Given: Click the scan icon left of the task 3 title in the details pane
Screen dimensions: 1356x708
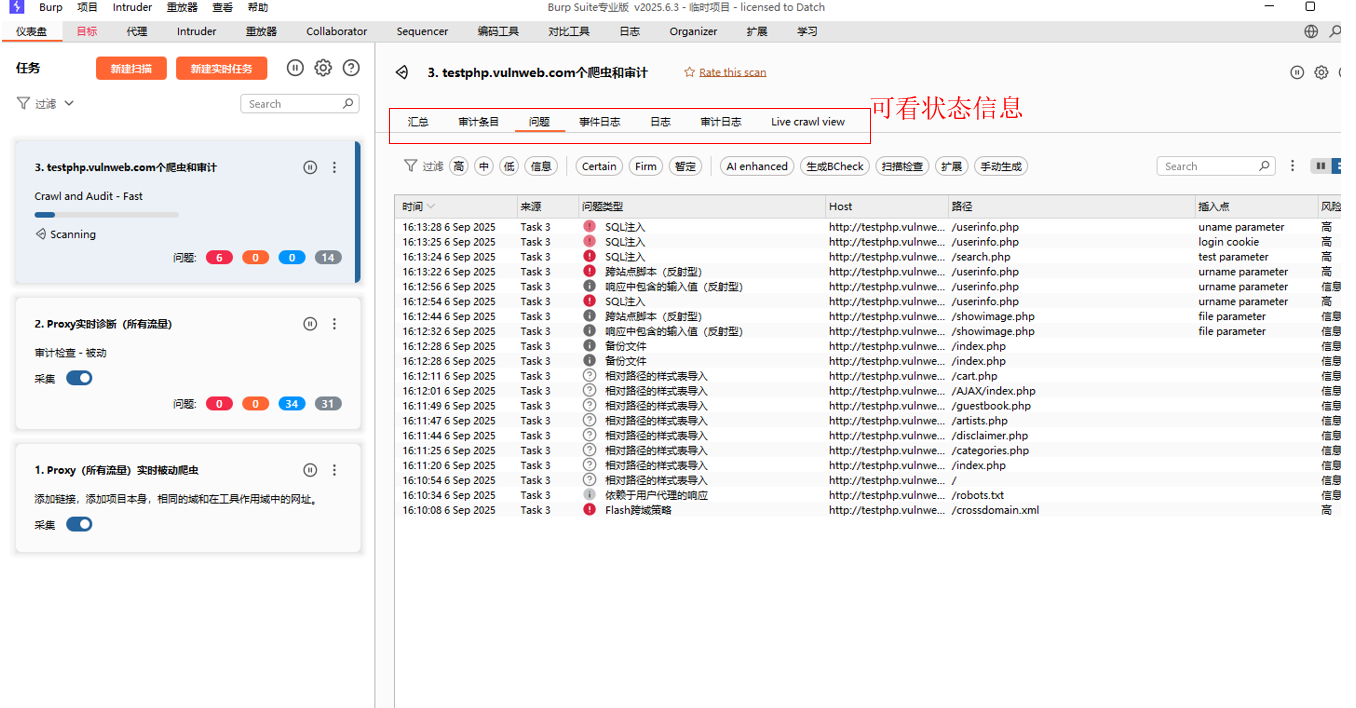Looking at the screenshot, I should click(x=402, y=72).
